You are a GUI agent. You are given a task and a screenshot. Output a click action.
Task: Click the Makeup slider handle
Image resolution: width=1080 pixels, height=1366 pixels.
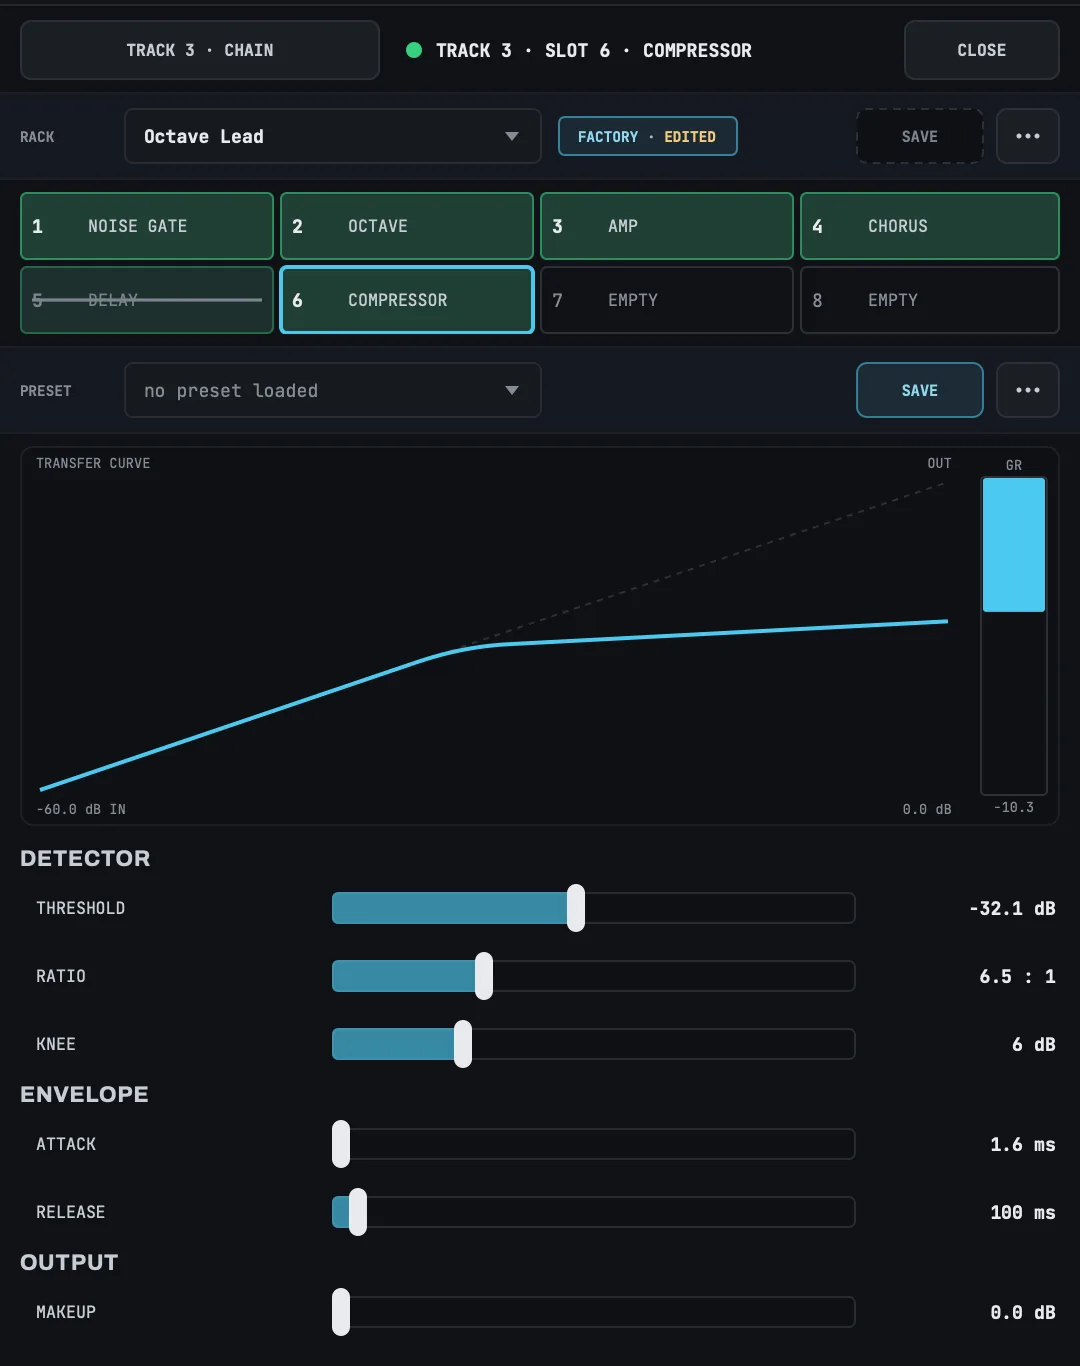pos(341,1312)
